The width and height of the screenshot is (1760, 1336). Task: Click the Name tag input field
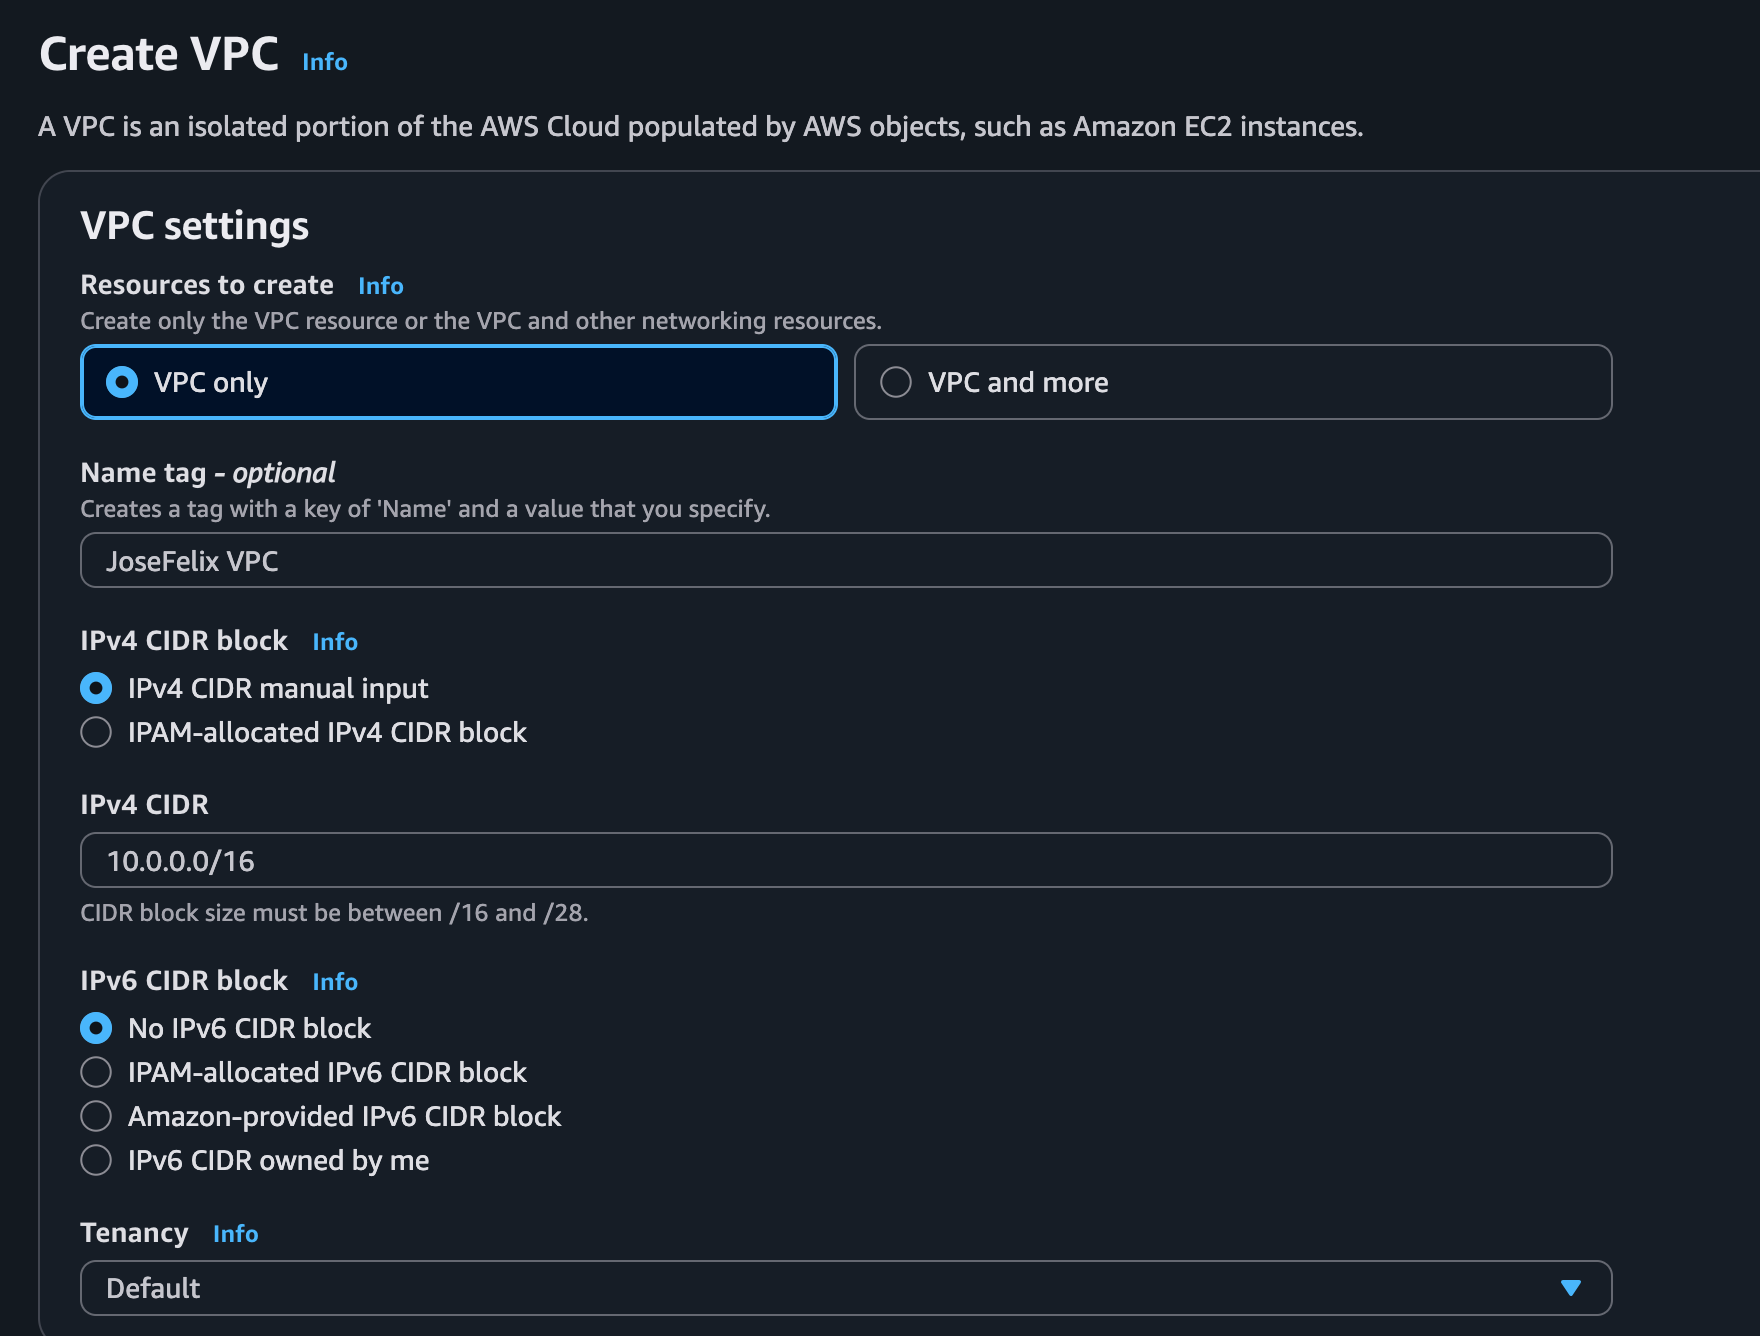click(x=845, y=561)
